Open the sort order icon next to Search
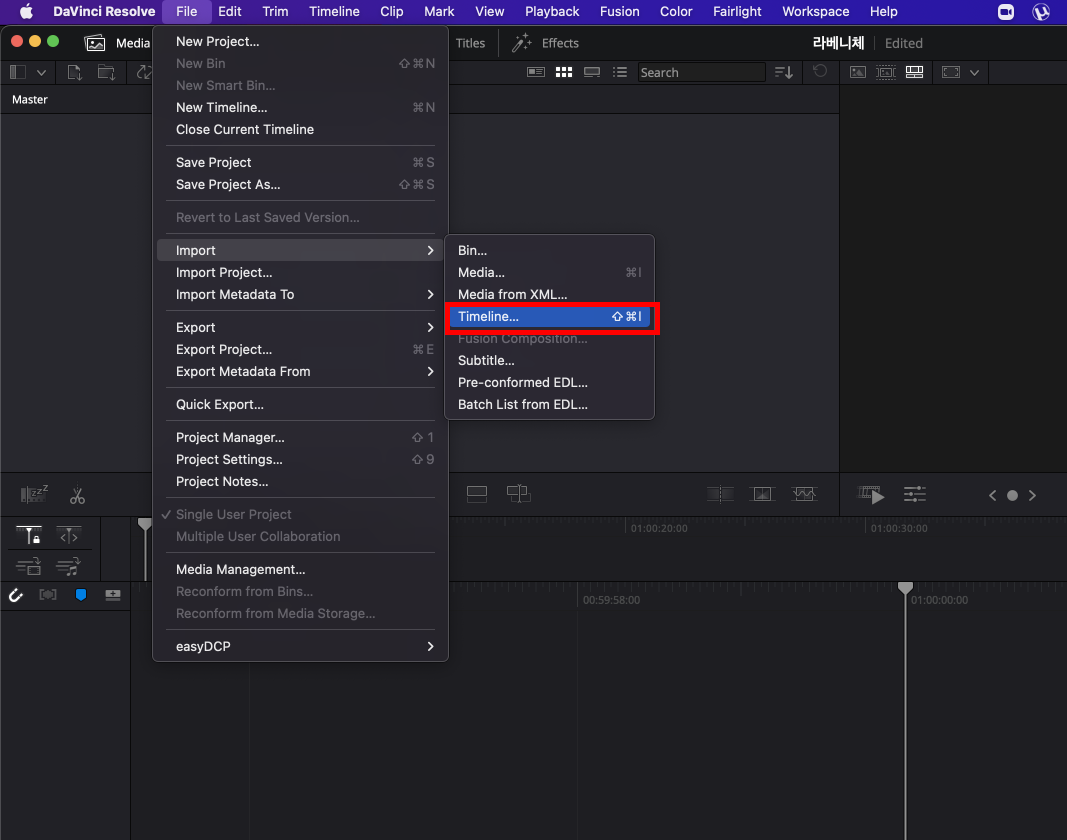 pos(784,72)
